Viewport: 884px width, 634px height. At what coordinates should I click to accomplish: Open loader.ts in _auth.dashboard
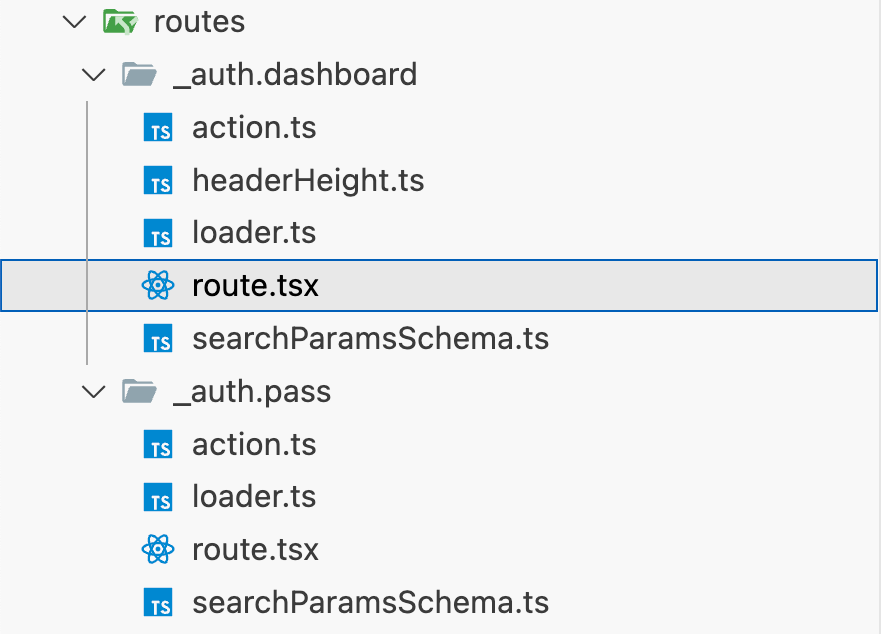[254, 233]
